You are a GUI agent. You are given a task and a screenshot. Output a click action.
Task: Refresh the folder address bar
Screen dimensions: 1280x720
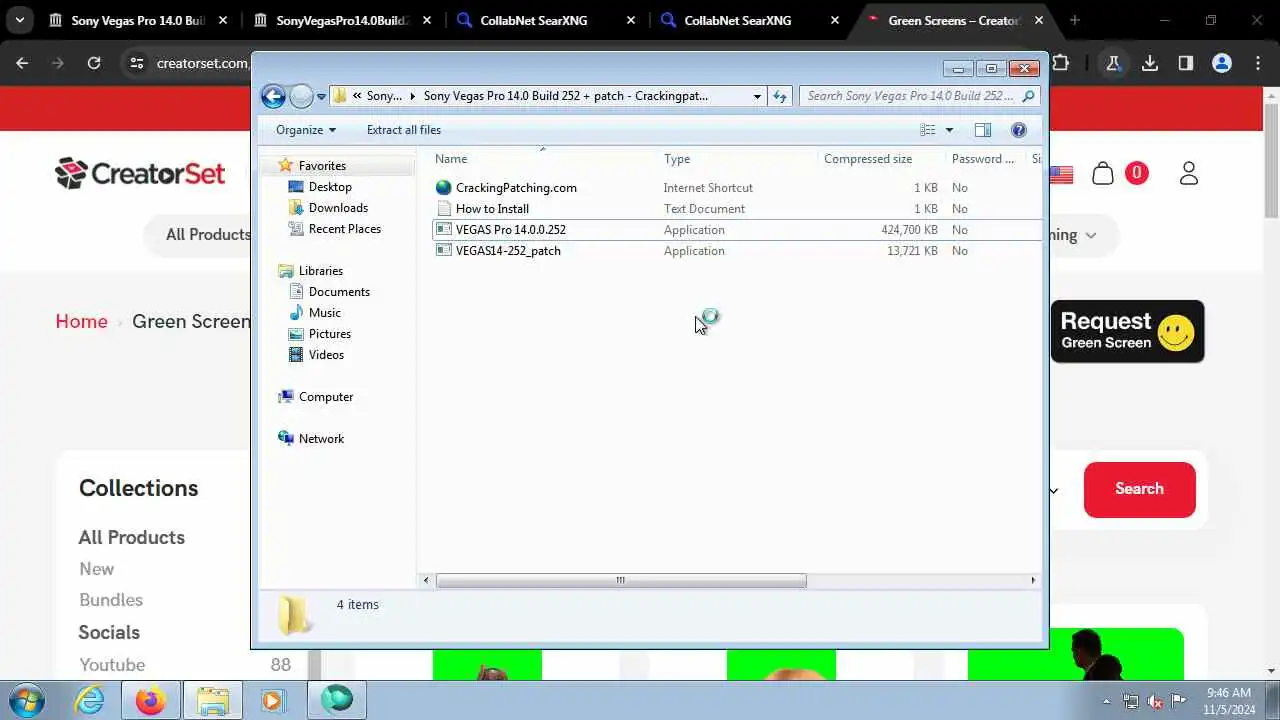point(780,96)
